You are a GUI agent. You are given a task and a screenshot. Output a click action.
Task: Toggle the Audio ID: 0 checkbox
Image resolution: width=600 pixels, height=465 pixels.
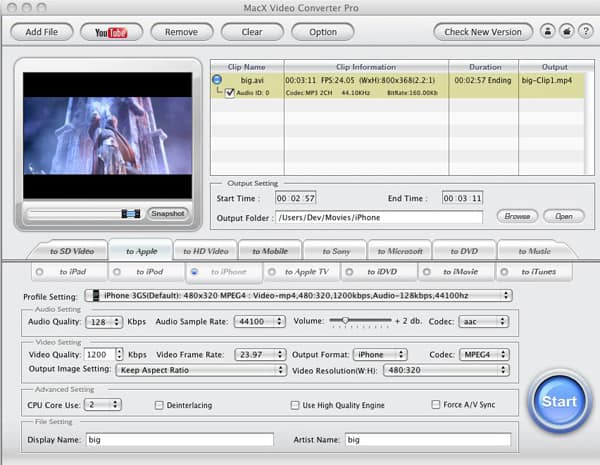tap(230, 93)
